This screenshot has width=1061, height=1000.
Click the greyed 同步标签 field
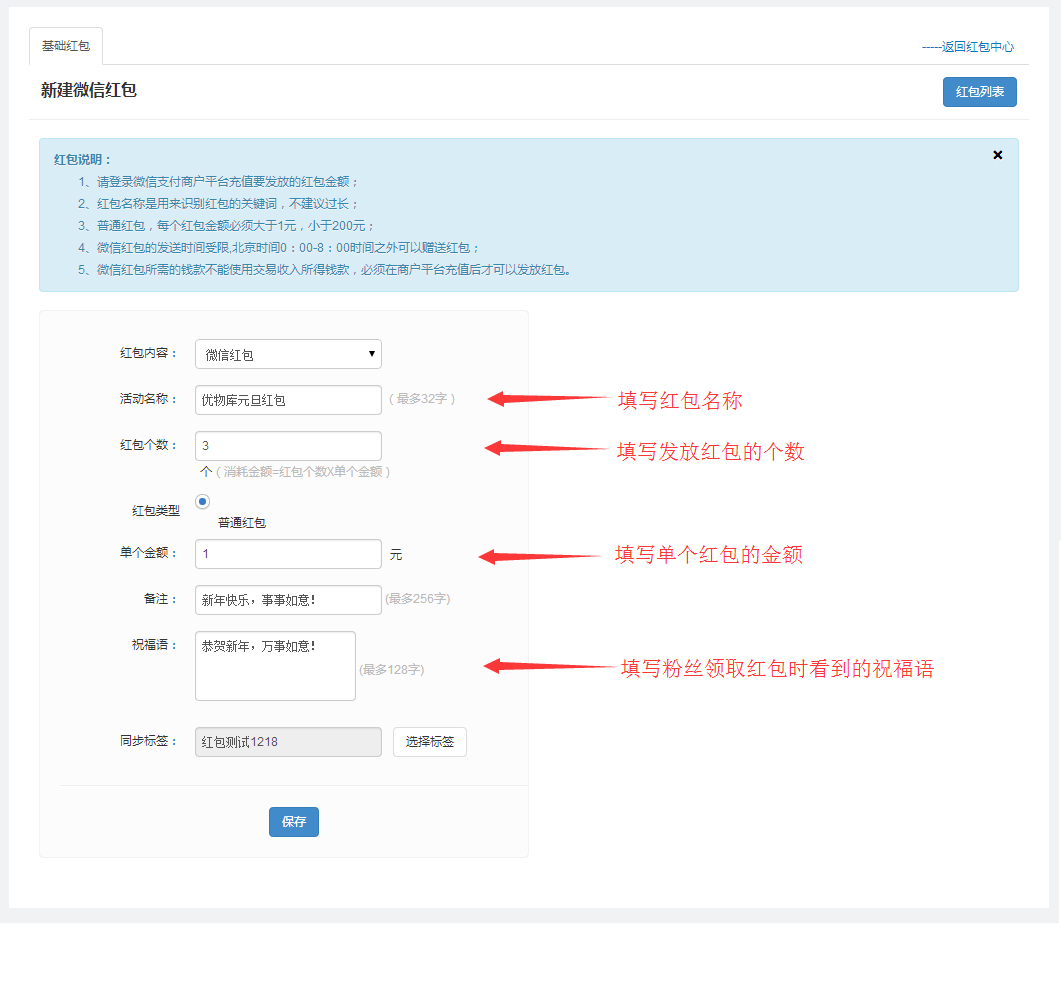click(x=288, y=742)
